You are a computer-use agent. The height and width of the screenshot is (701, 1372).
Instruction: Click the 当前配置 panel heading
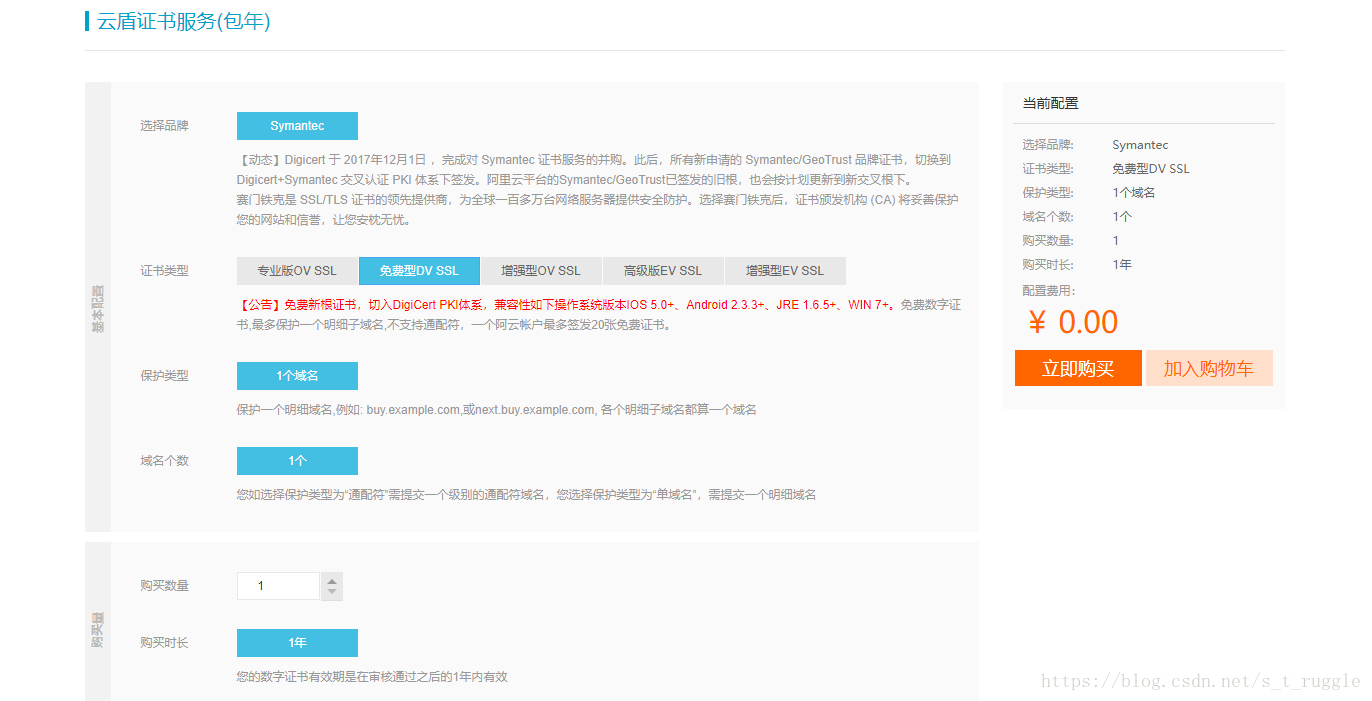point(1050,103)
